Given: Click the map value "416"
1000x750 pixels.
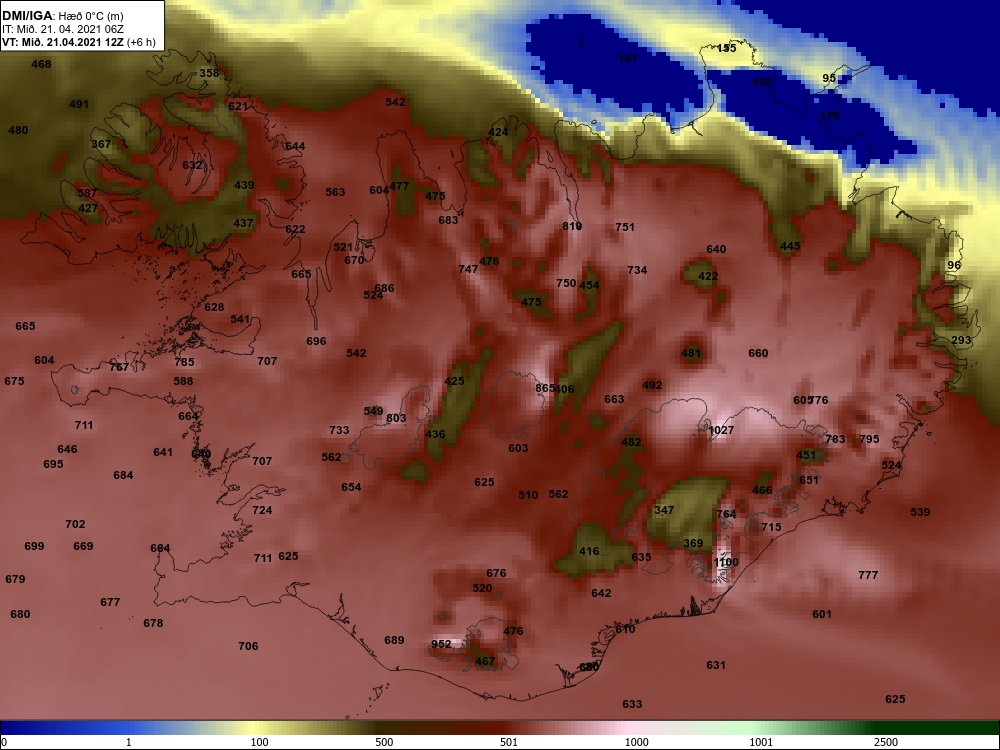Looking at the screenshot, I should point(589,551).
